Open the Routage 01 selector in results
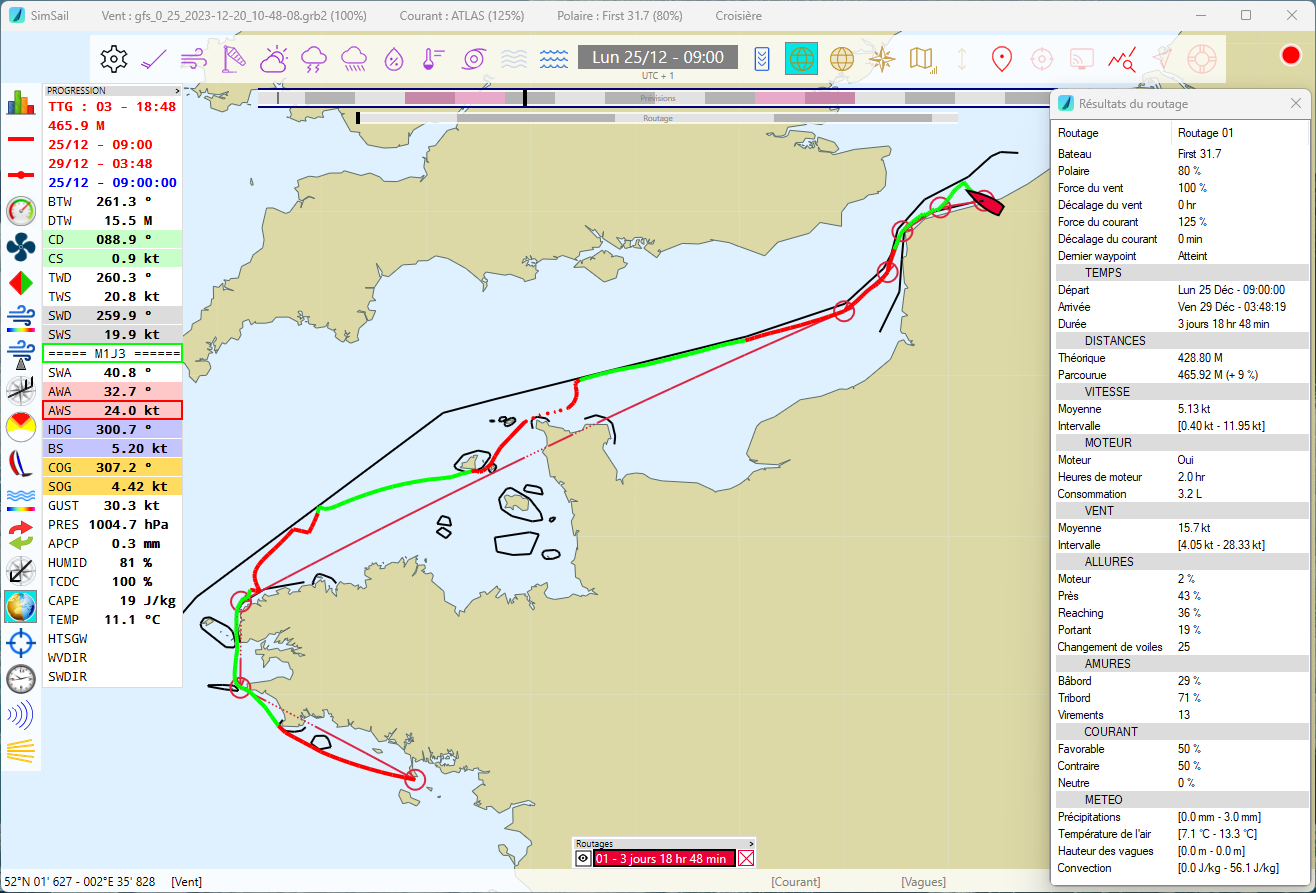Image resolution: width=1316 pixels, height=893 pixels. [x=1240, y=132]
